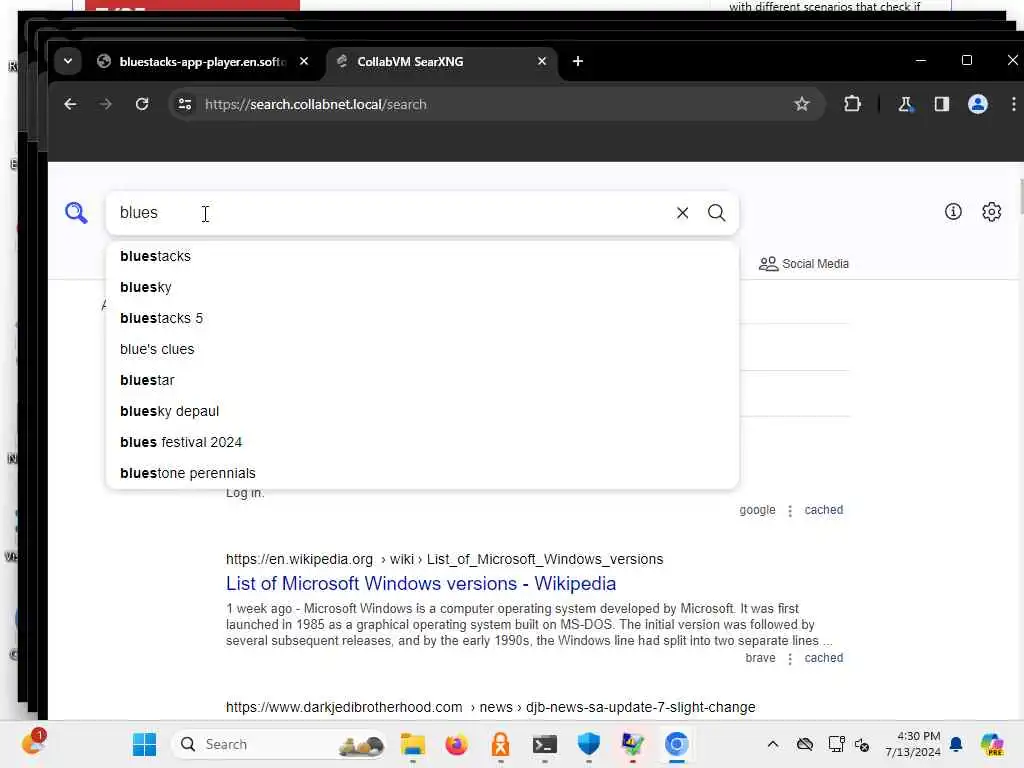Launch Firefox from the taskbar

point(456,744)
